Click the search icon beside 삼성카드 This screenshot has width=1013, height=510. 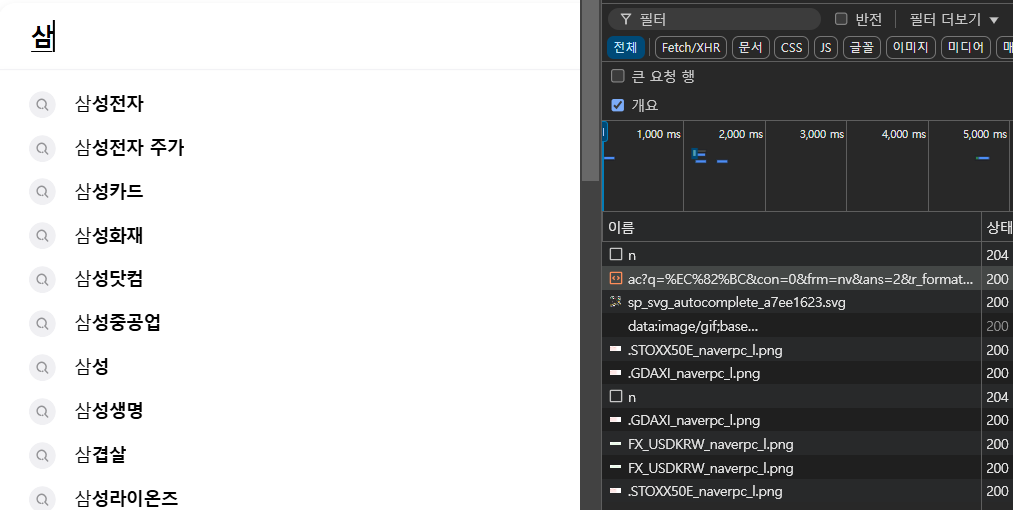point(42,192)
